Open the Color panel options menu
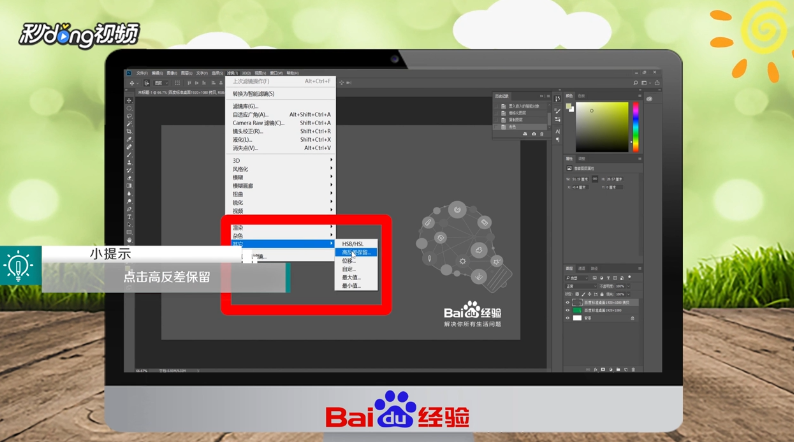Image resolution: width=794 pixels, height=442 pixels. [x=640, y=96]
